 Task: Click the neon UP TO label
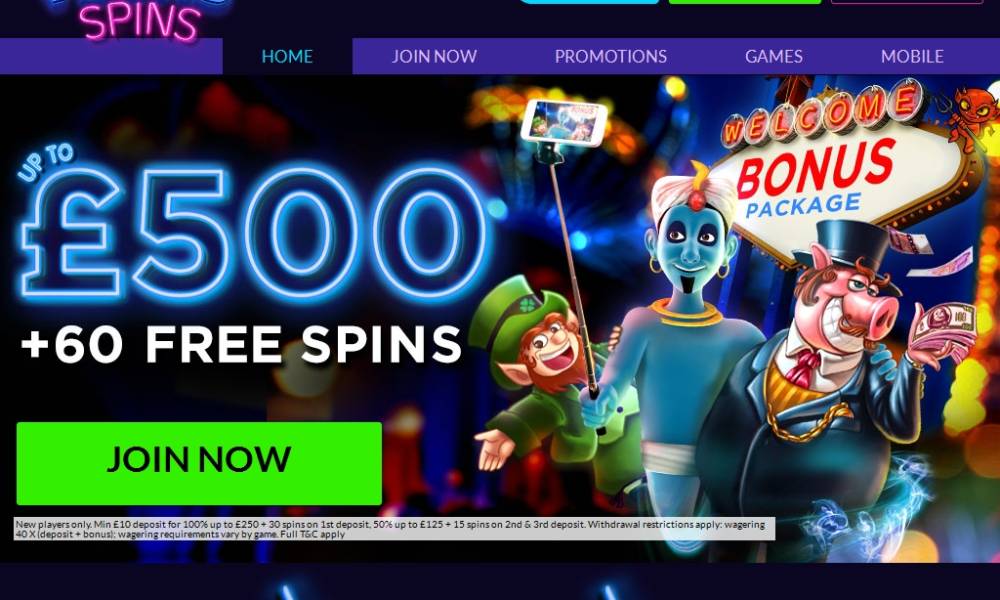46,163
